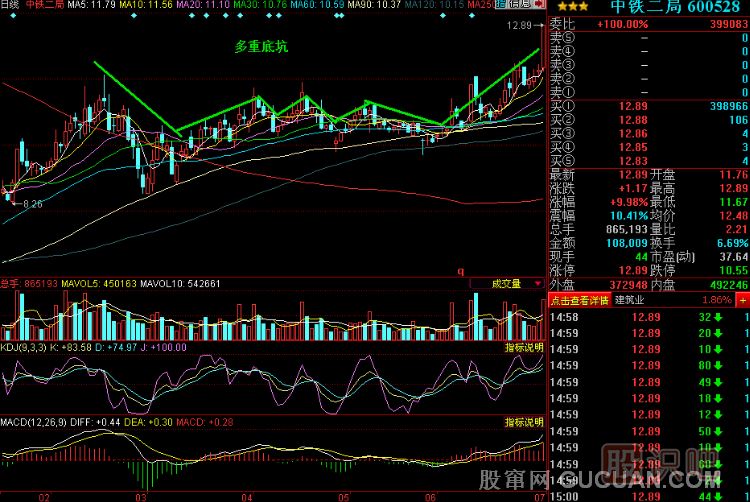Click the red 'q' marker above volume panel
The width and height of the screenshot is (750, 502).
coord(461,271)
